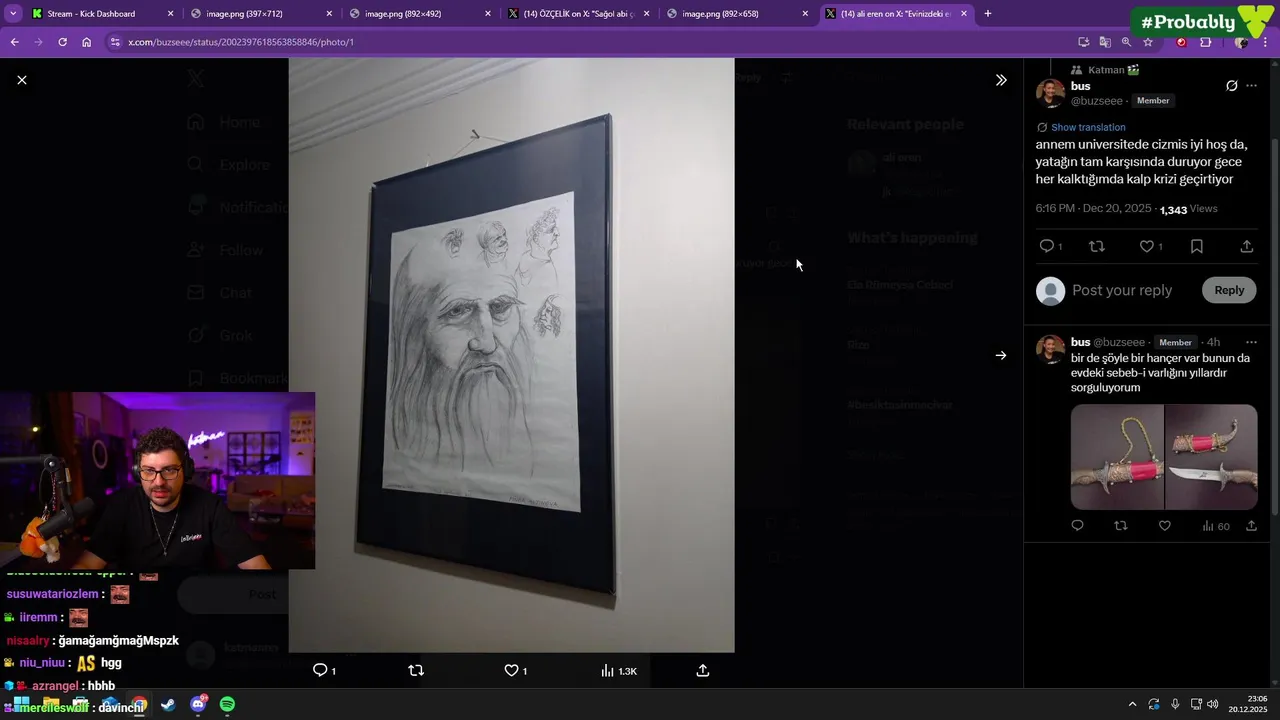
Task: Open the unsheathed dagger thumbnail
Action: 1211,457
